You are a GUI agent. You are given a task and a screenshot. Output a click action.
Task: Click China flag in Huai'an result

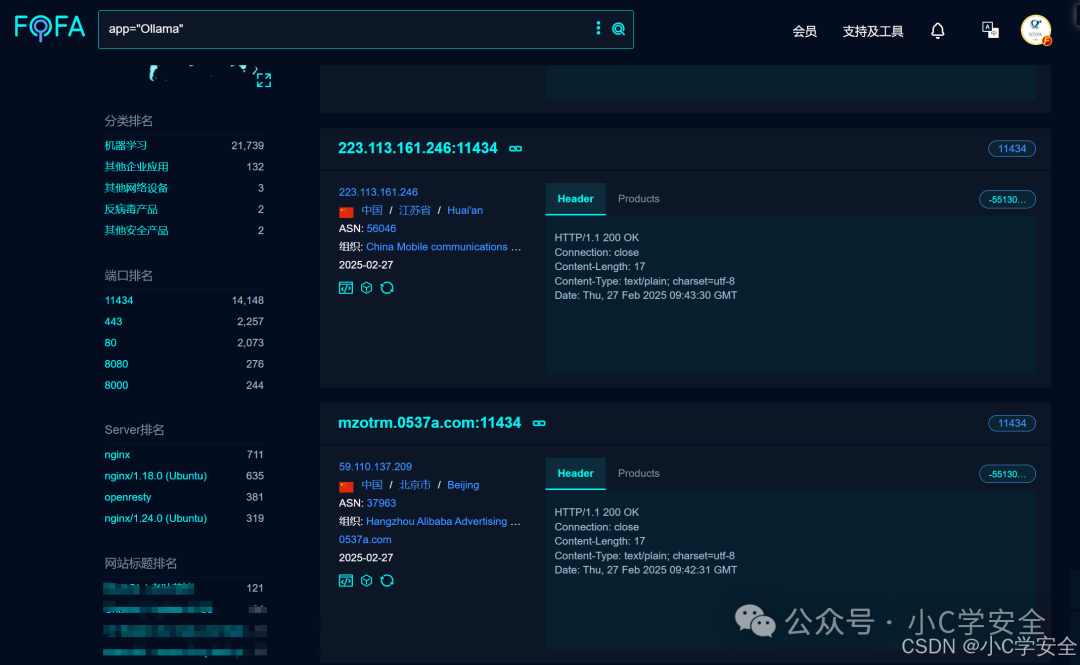346,211
